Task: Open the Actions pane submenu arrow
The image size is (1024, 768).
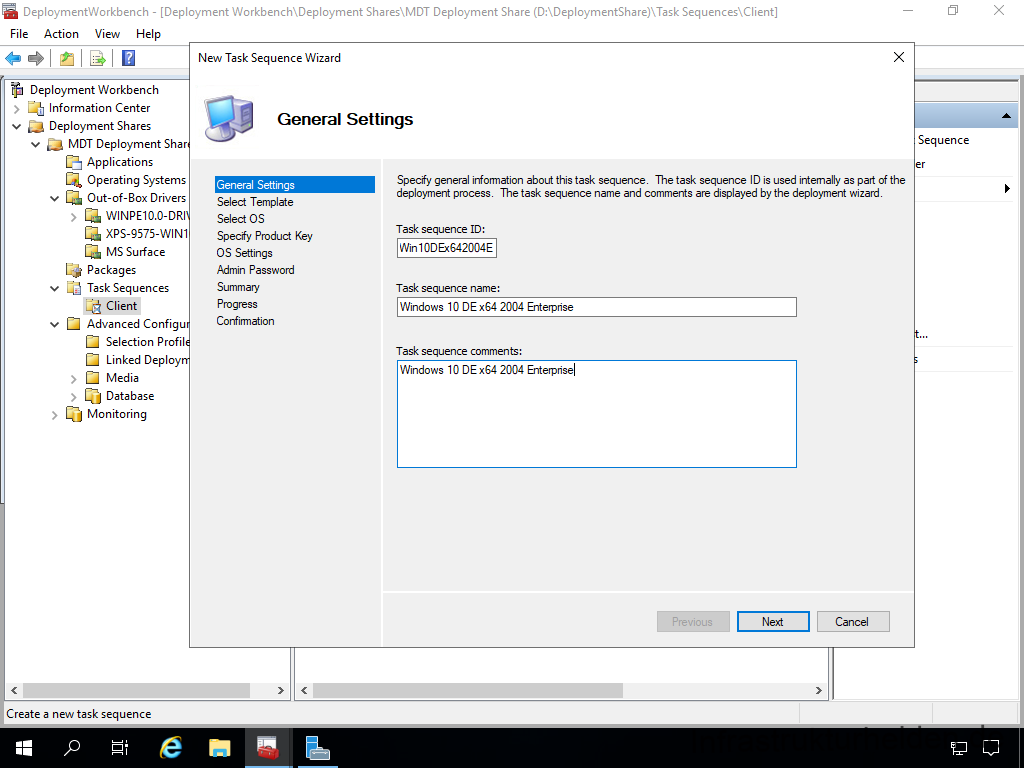Action: 1007,189
